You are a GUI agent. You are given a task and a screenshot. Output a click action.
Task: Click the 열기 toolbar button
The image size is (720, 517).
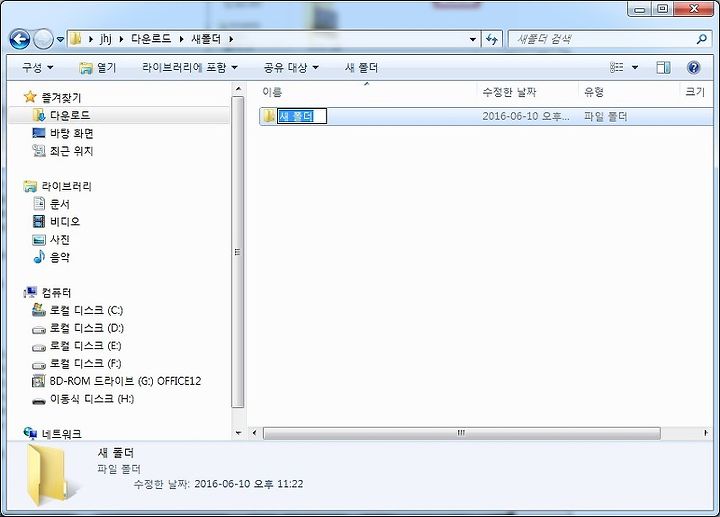tap(98, 67)
